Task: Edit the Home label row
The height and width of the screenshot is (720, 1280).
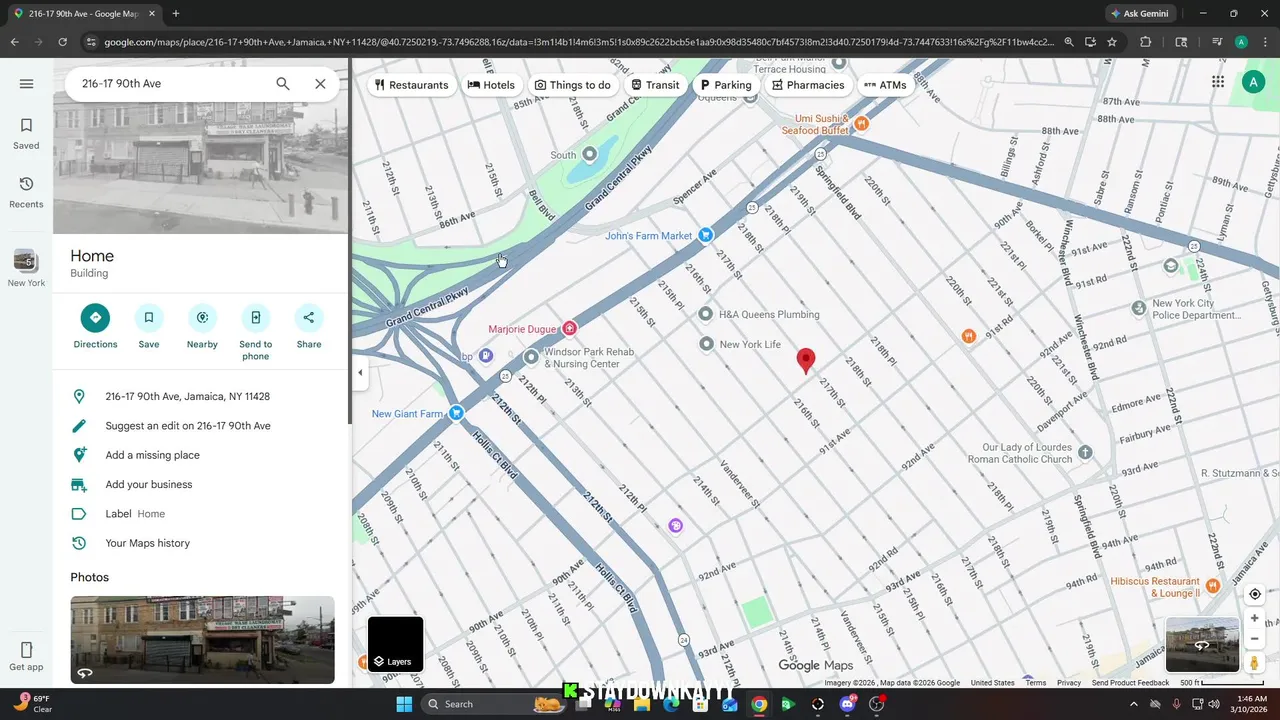Action: coord(201,514)
